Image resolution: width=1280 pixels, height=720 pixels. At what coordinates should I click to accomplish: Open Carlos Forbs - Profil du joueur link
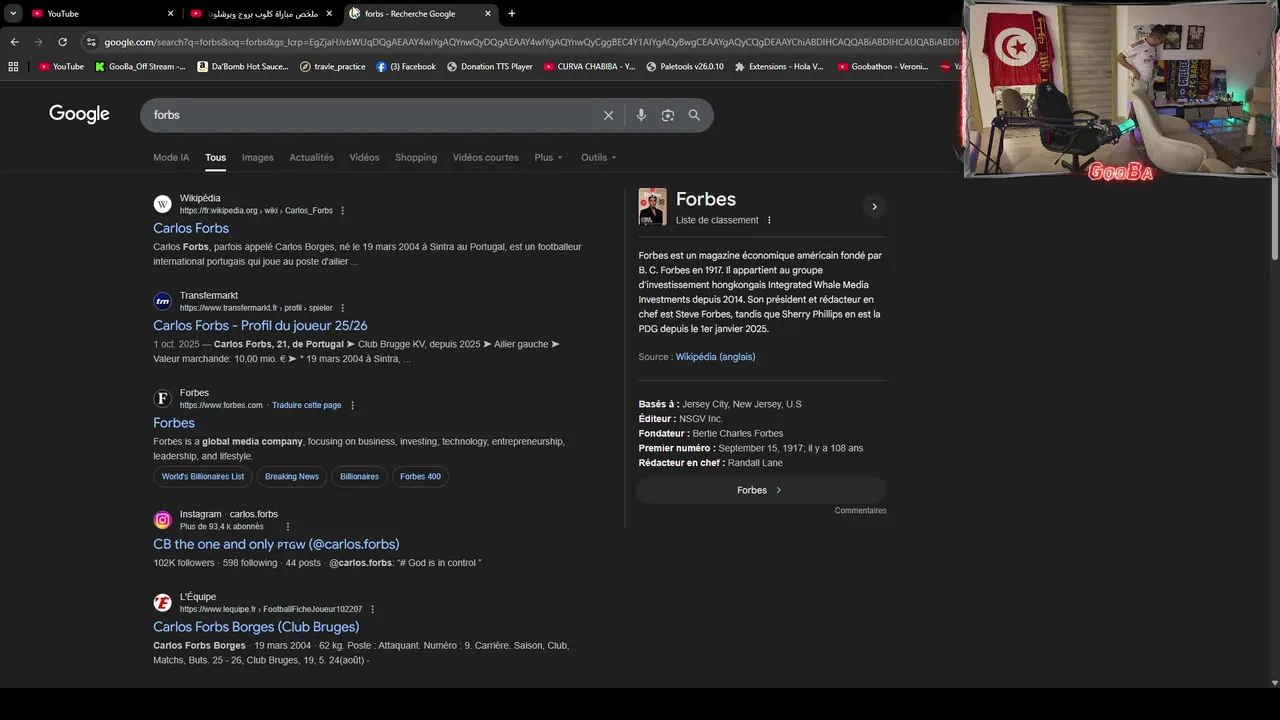[260, 325]
